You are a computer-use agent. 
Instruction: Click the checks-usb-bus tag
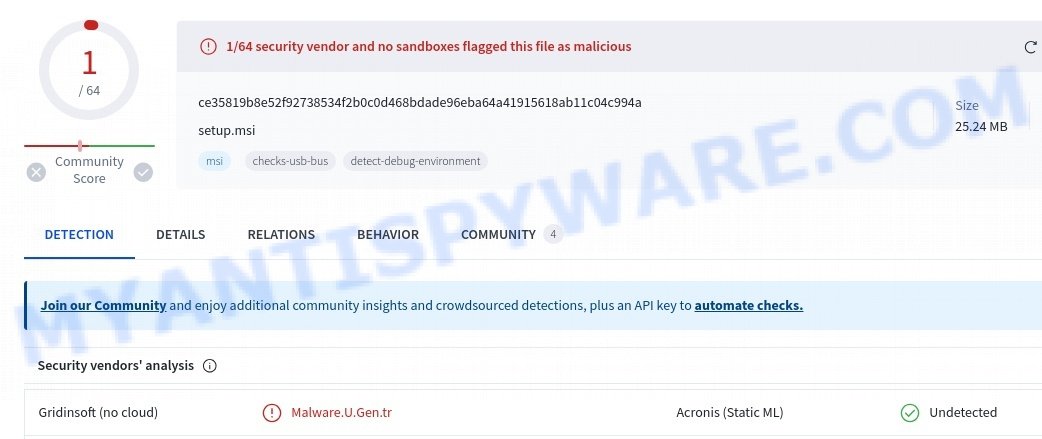click(290, 161)
